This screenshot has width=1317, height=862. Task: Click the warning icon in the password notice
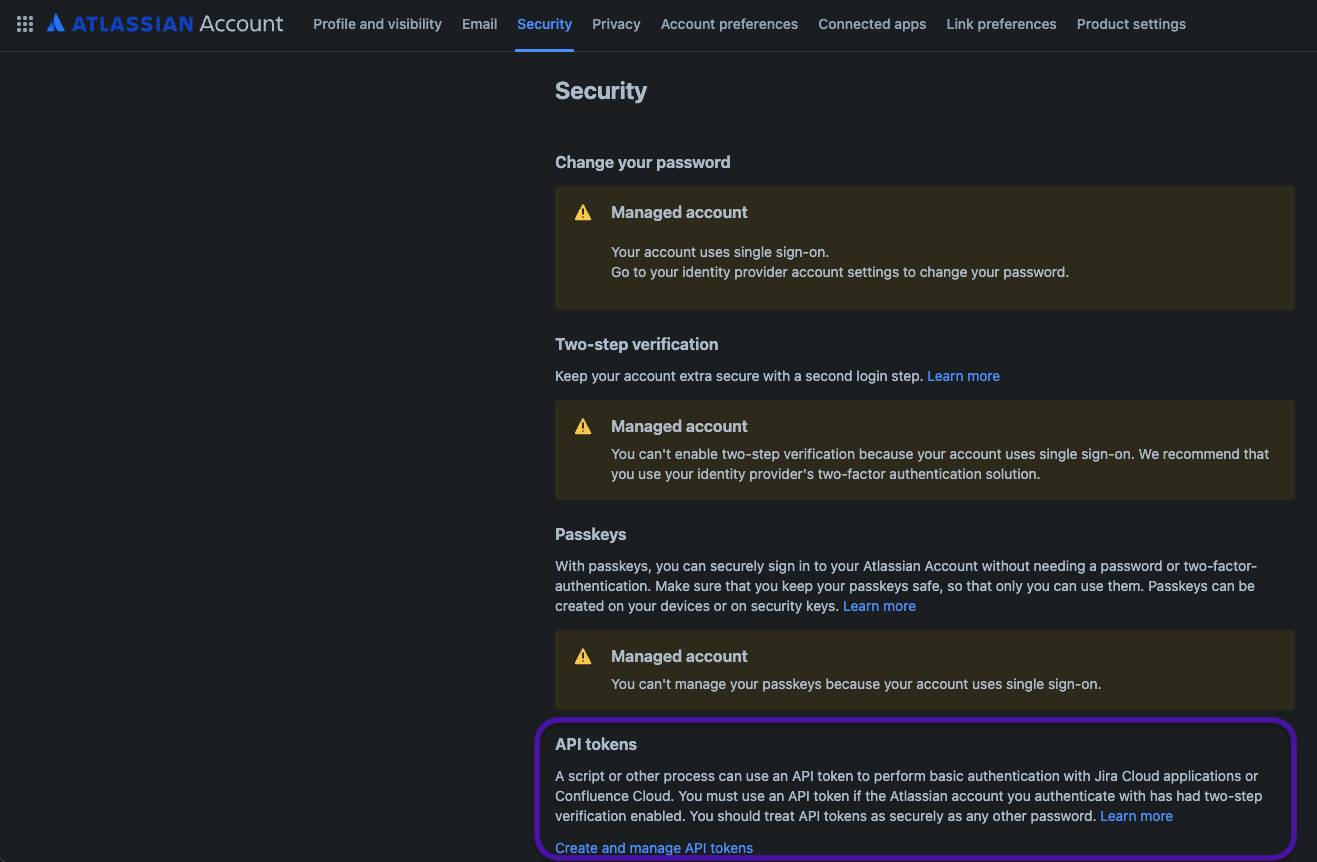(583, 212)
